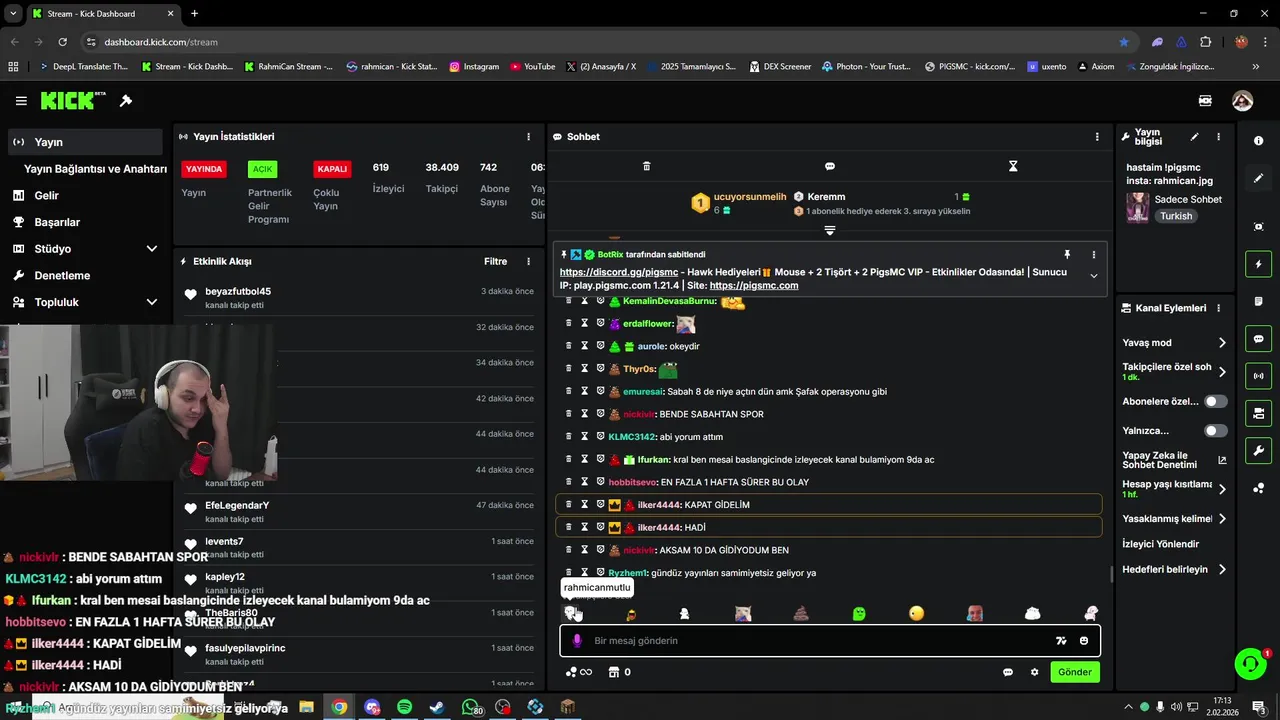Screen dimensions: 1280x720
Task: Expand the Stüdyo sidebar section
Action: point(152,249)
